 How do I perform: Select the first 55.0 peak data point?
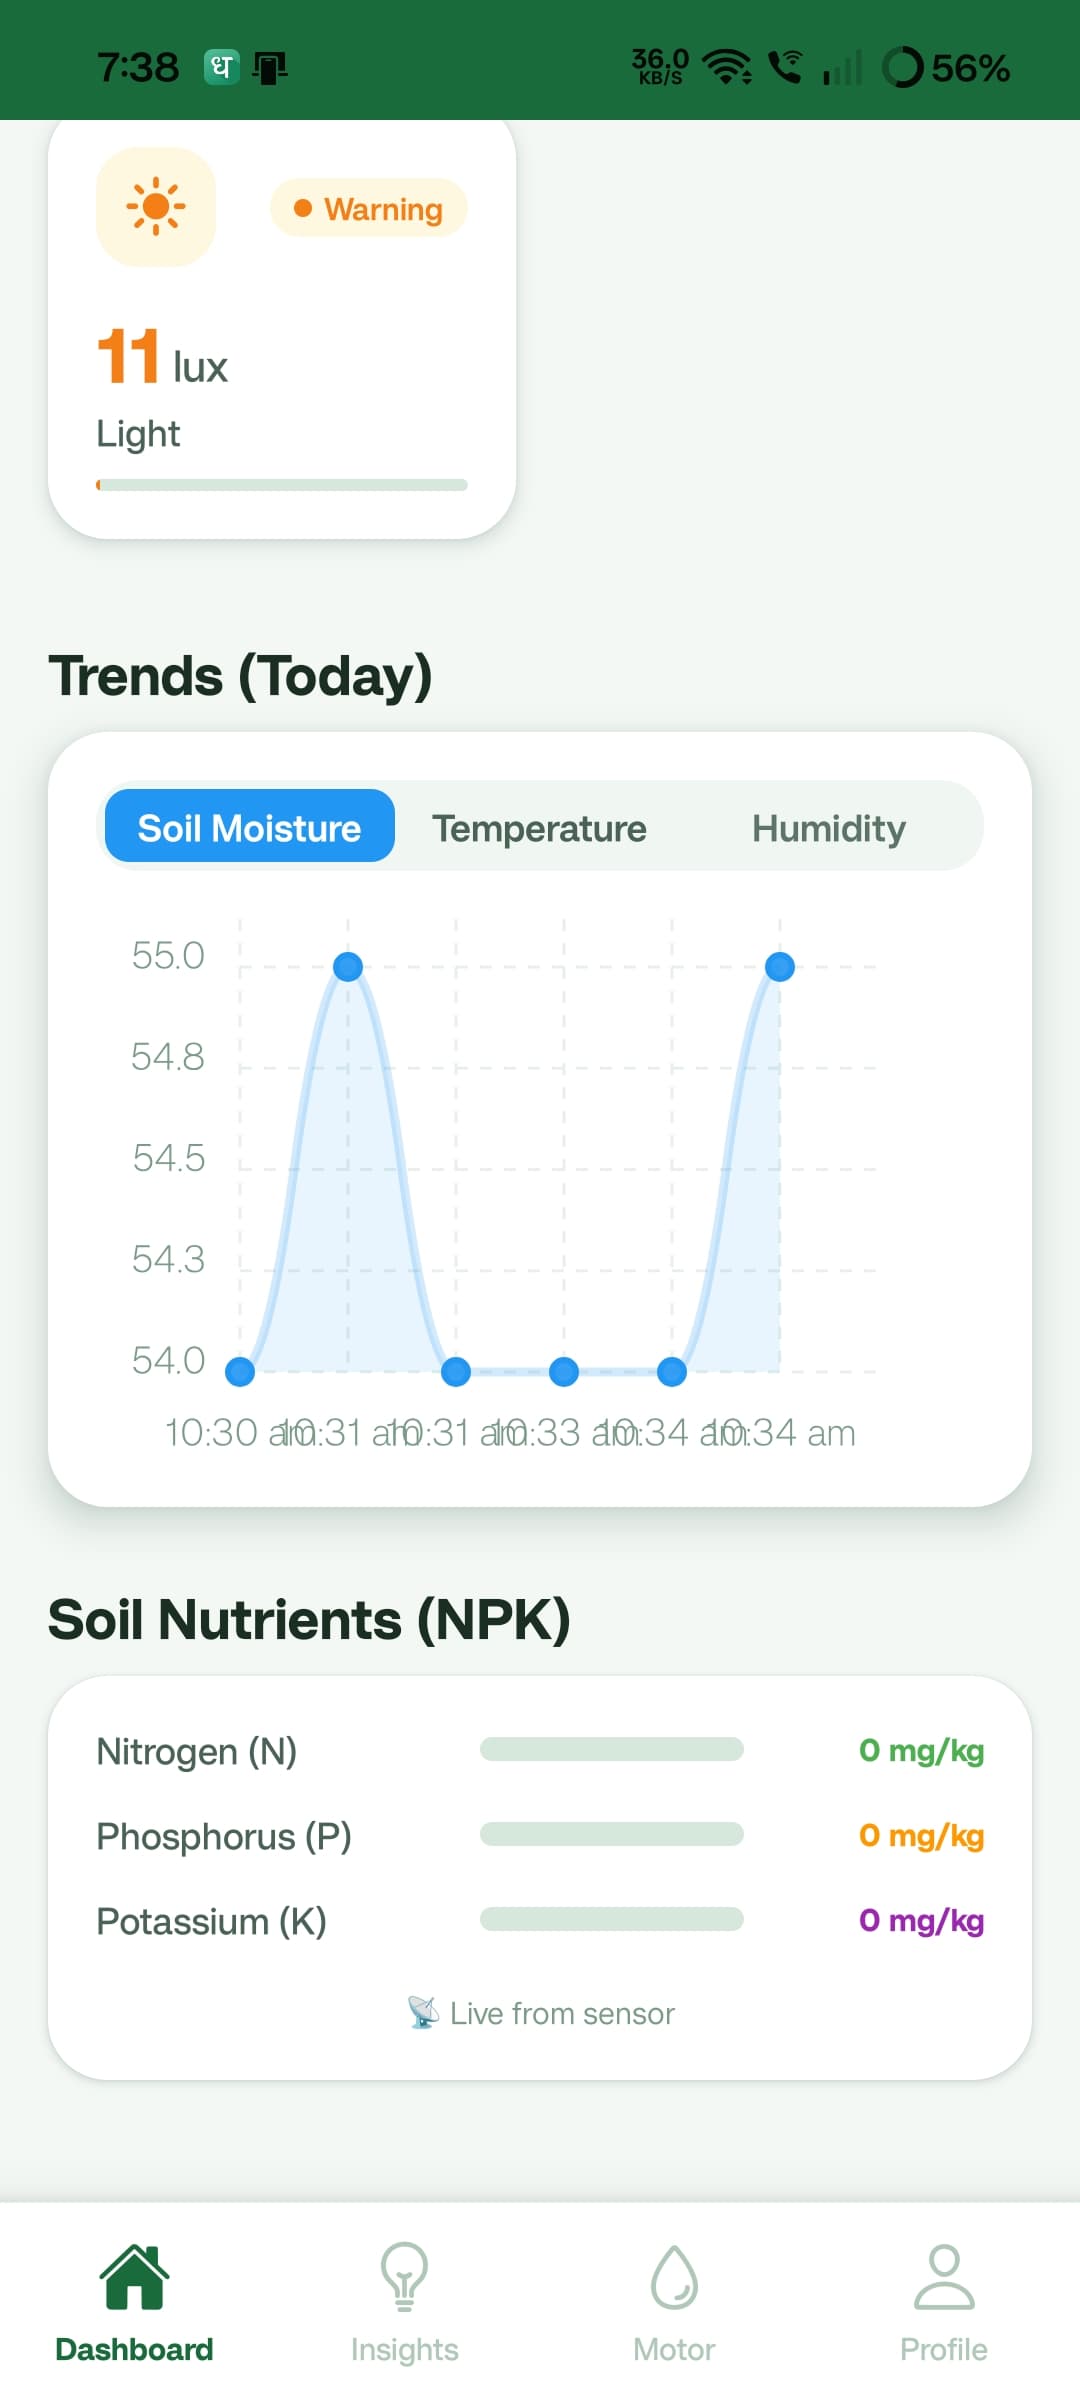pos(348,966)
